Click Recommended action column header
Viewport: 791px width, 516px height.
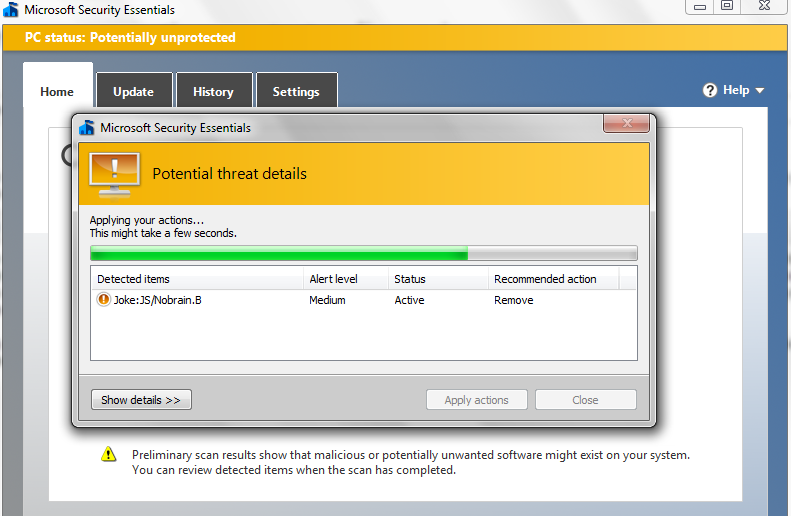click(553, 279)
